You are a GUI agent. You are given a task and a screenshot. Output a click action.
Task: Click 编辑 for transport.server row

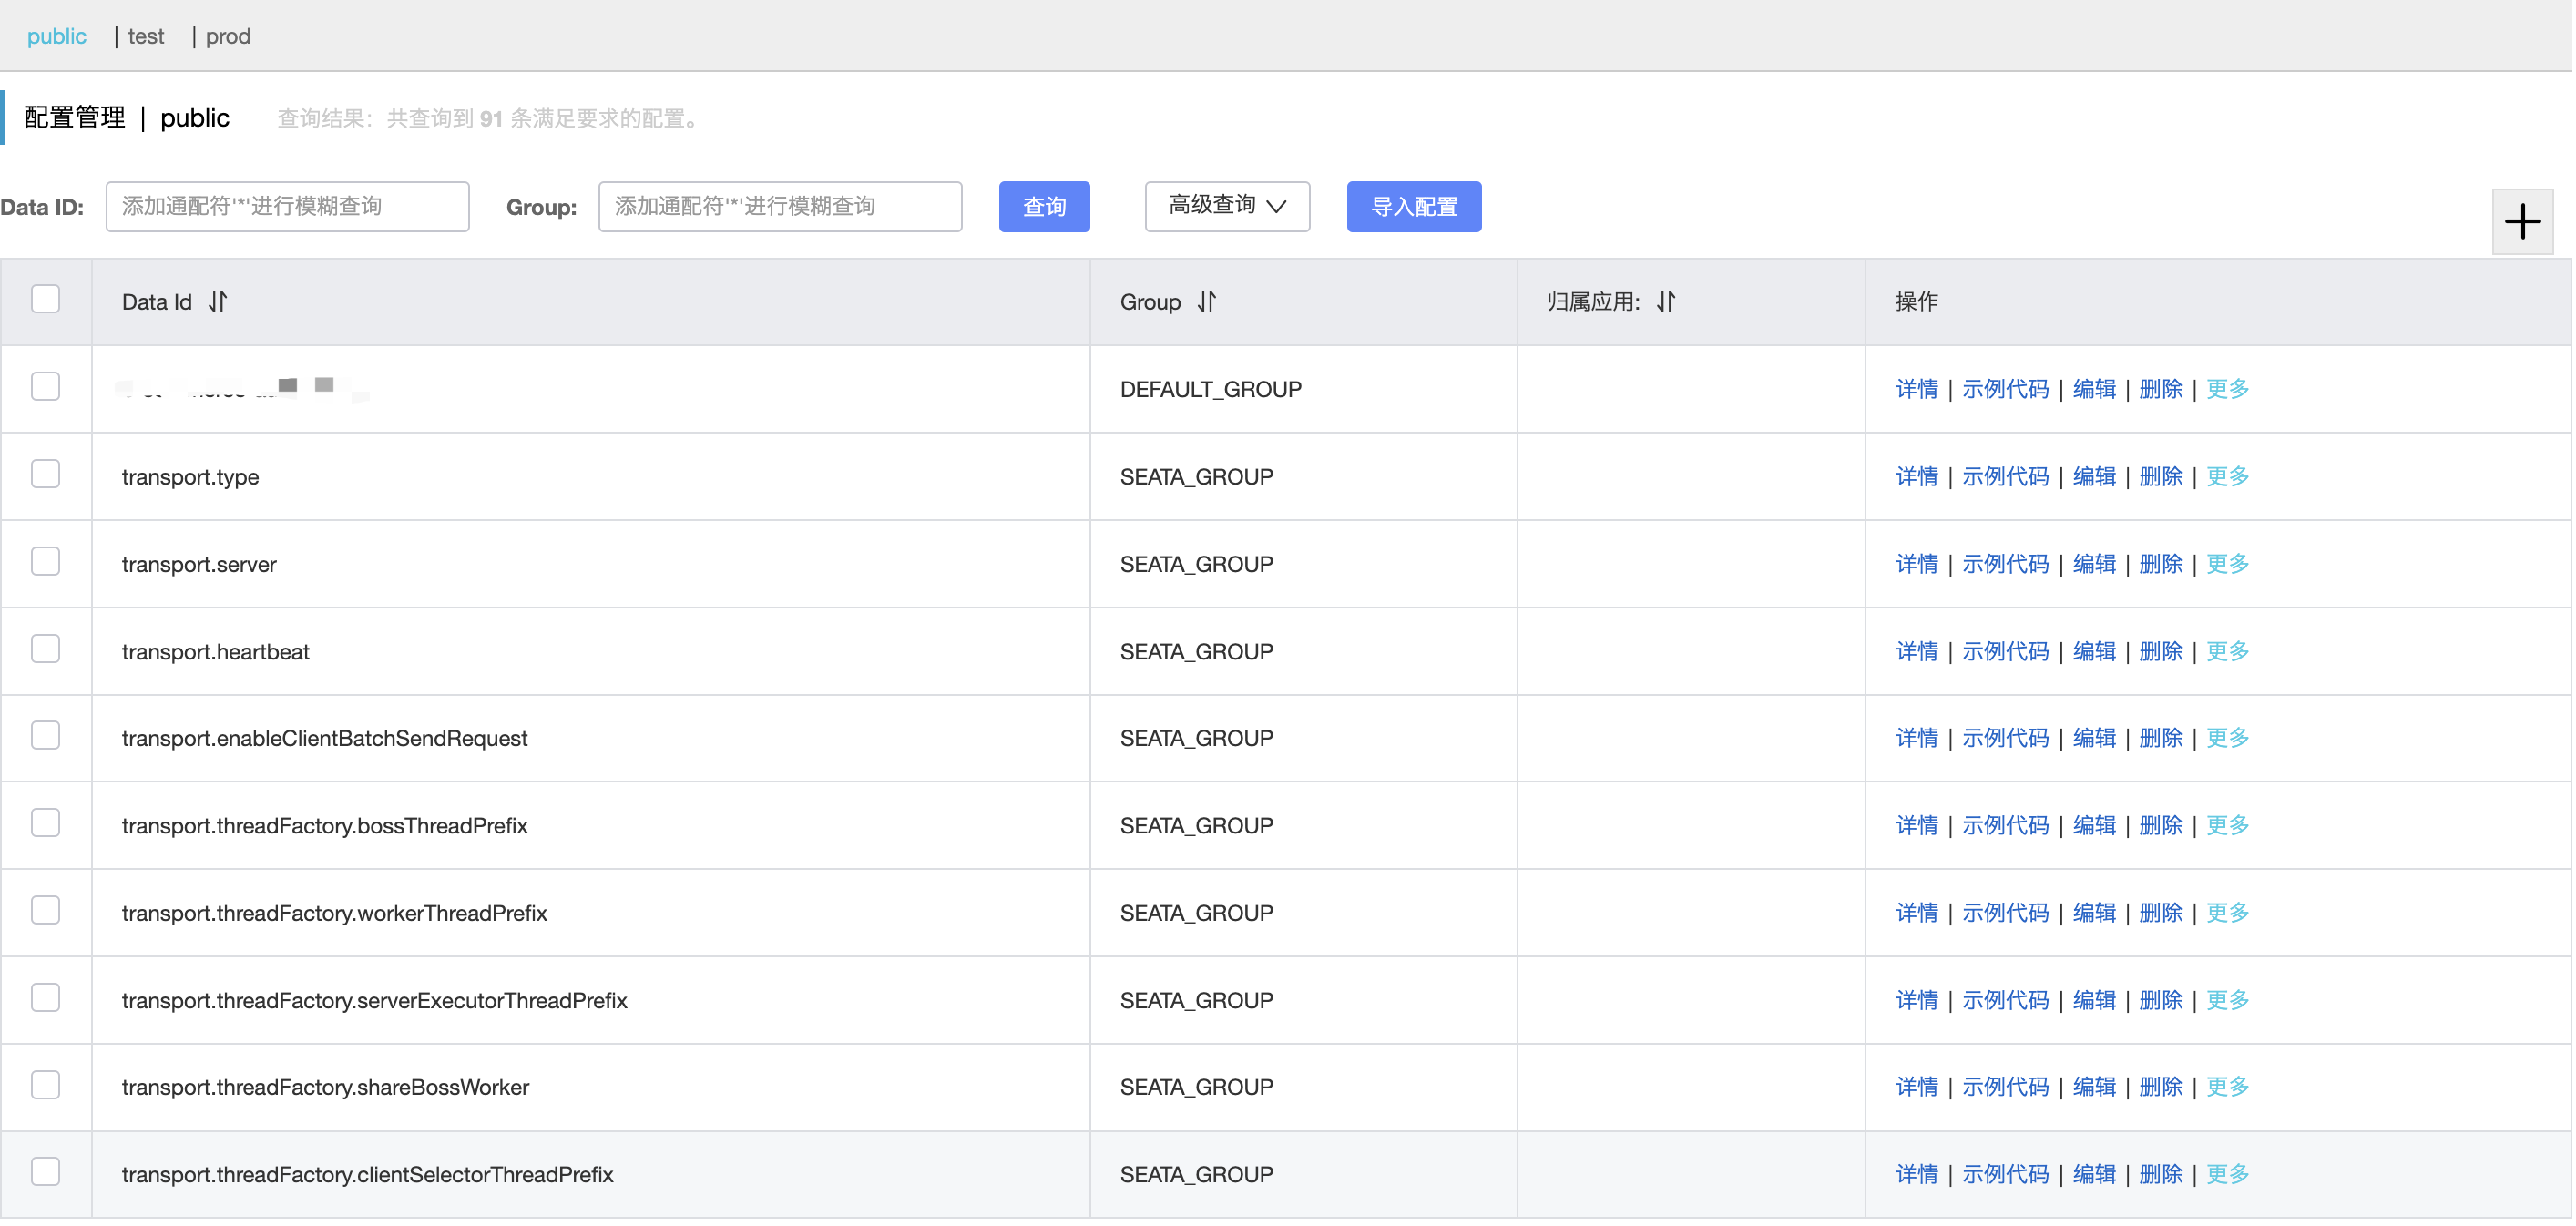click(x=2094, y=564)
